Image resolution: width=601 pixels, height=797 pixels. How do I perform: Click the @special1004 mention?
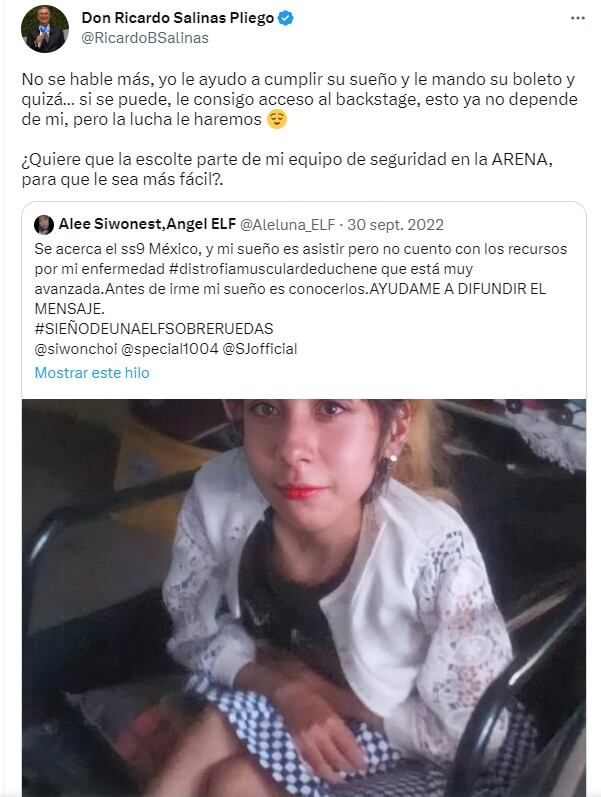pyautogui.click(x=169, y=349)
